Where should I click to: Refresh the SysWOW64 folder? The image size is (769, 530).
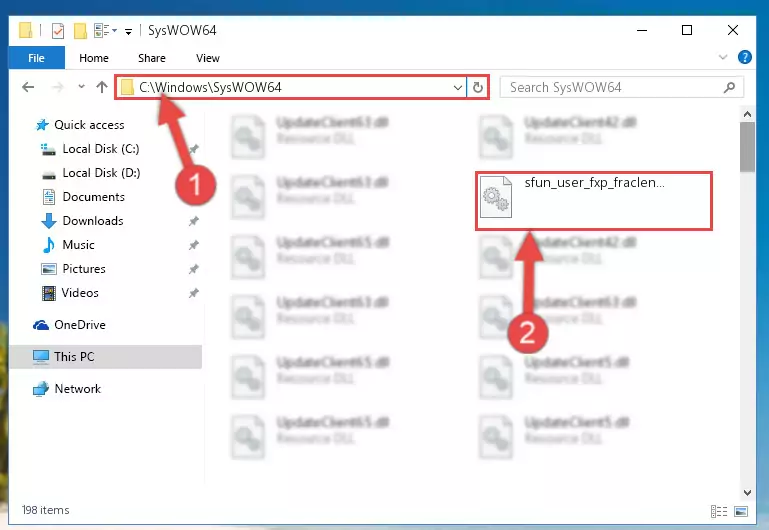478,88
